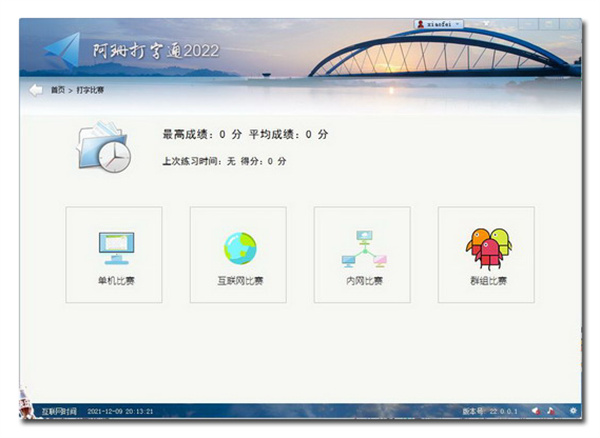The width and height of the screenshot is (600, 438).
Task: Click the 阿珊打字通2022 title text
Action: (156, 51)
